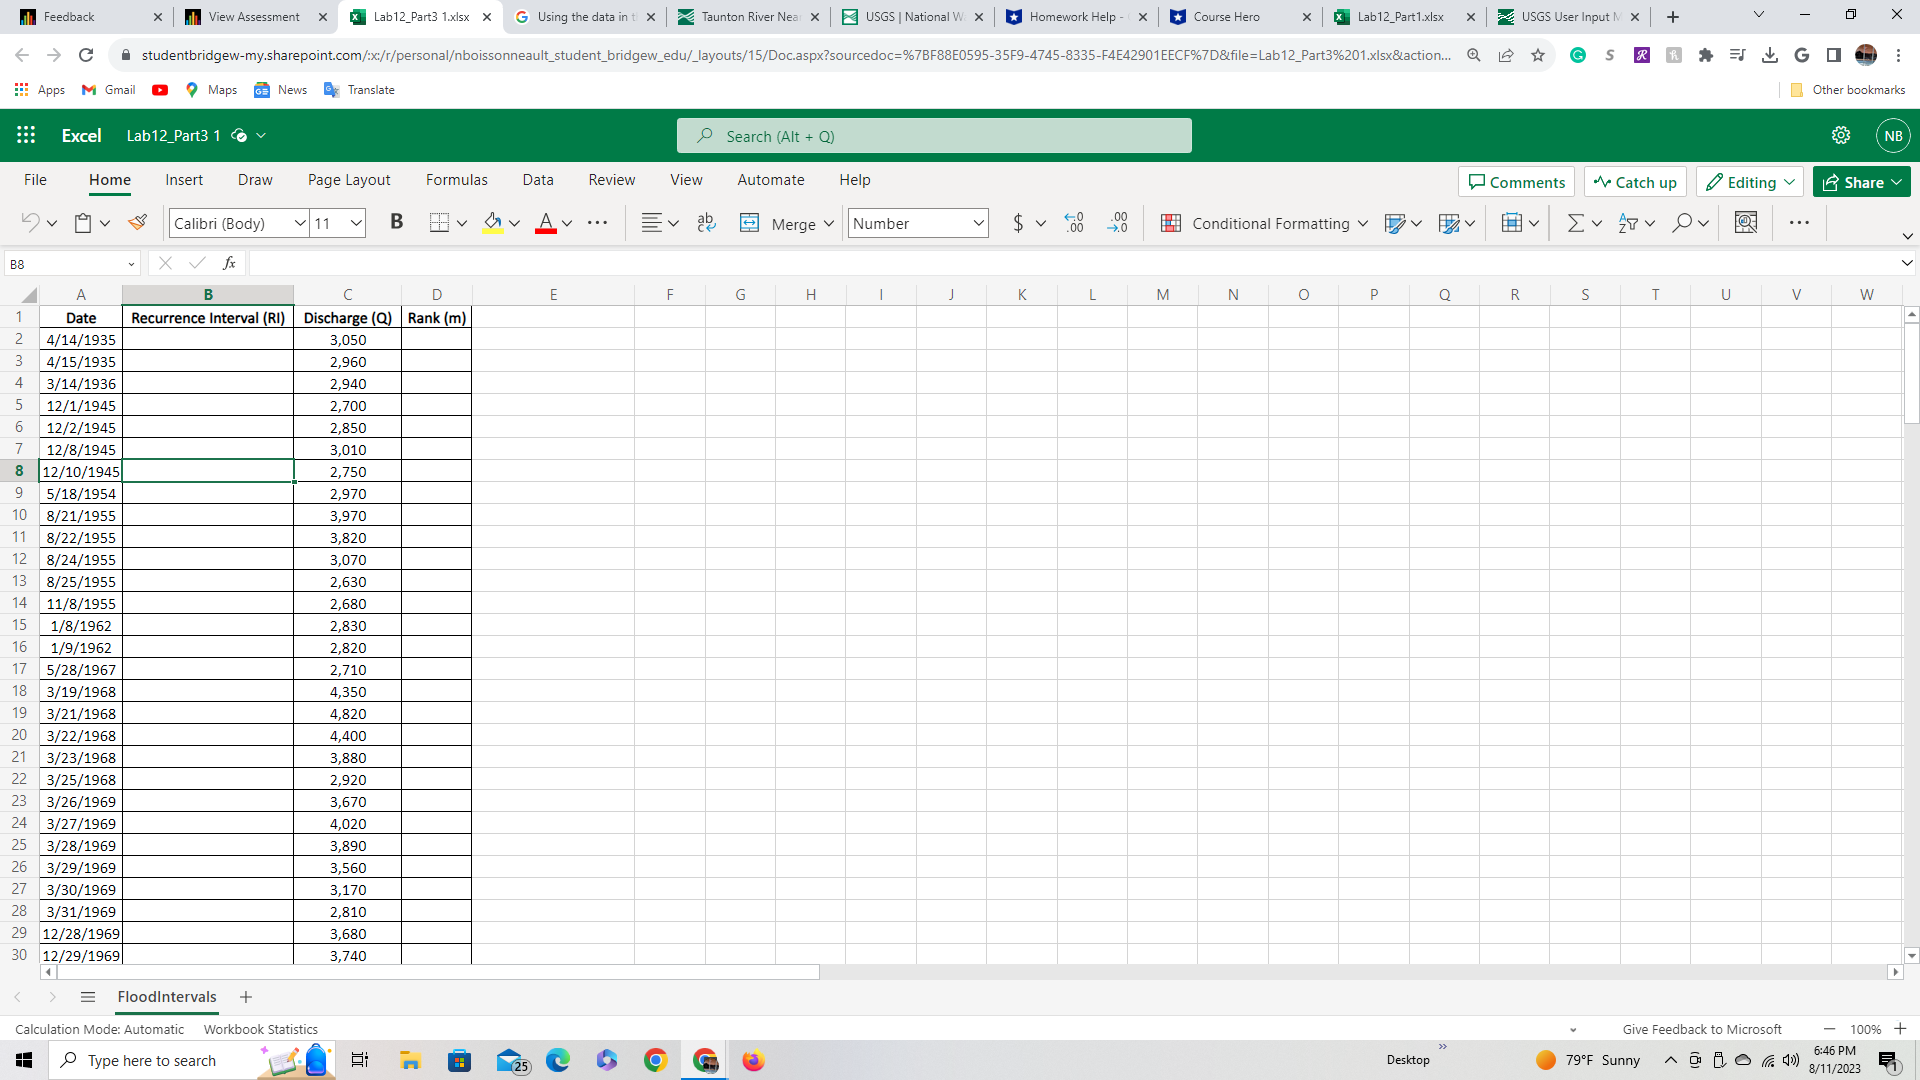Open the Page Layout tab
This screenshot has height=1080, width=1920.
click(x=349, y=180)
